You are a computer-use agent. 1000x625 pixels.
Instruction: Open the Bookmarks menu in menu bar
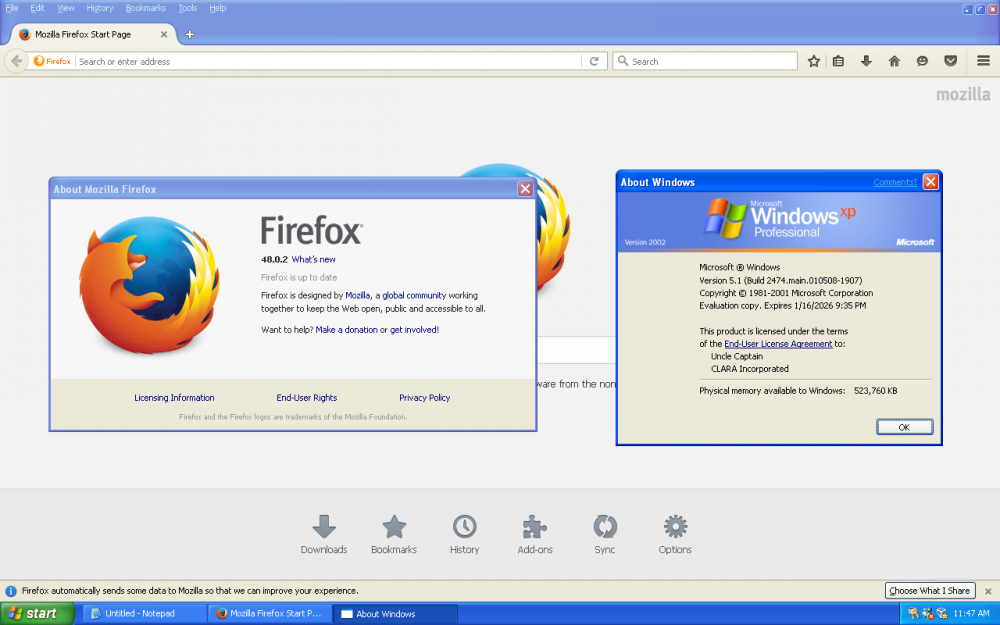pos(145,8)
